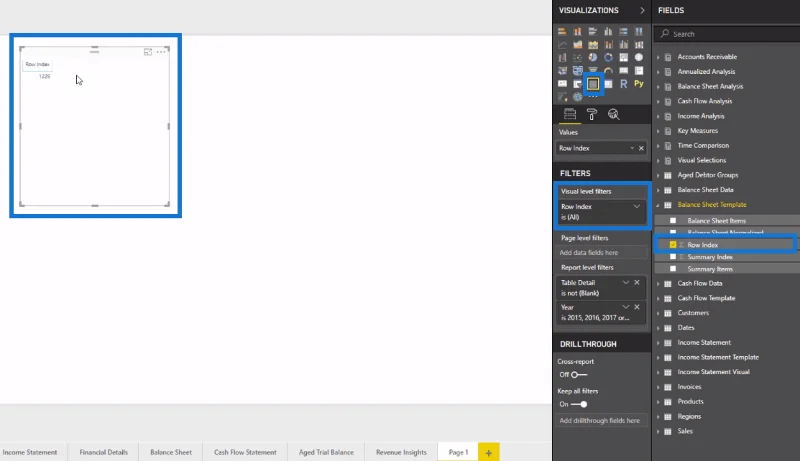Select the donut chart visualization
Screen dimensions: 800x461
[x=608, y=58]
